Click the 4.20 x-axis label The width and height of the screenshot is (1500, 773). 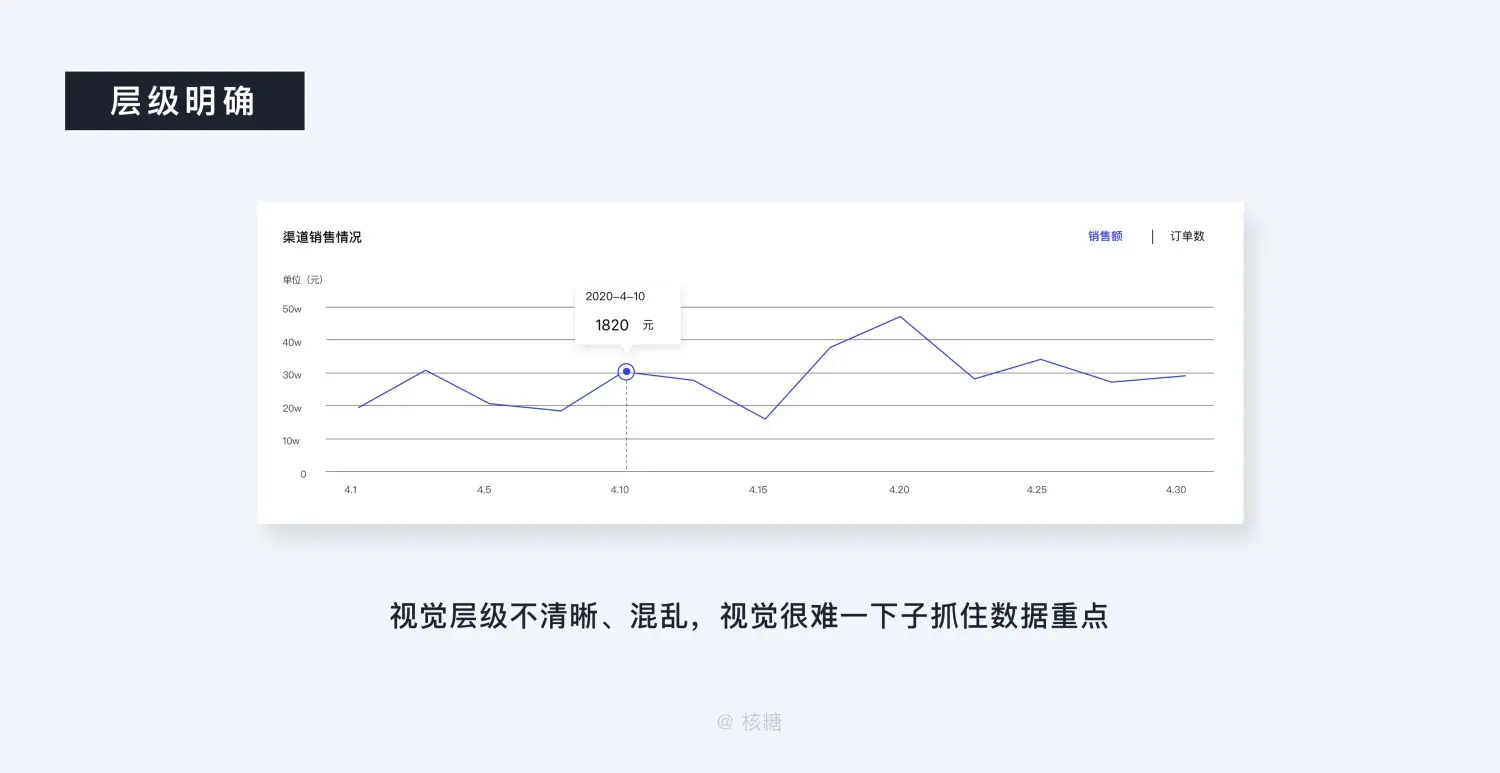(x=899, y=490)
